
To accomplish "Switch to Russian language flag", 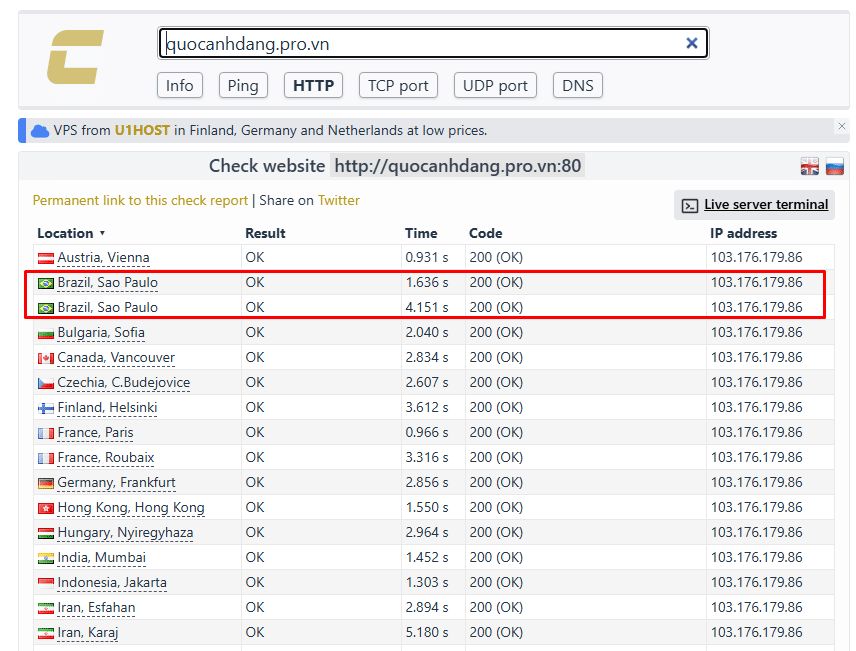I will pyautogui.click(x=834, y=167).
